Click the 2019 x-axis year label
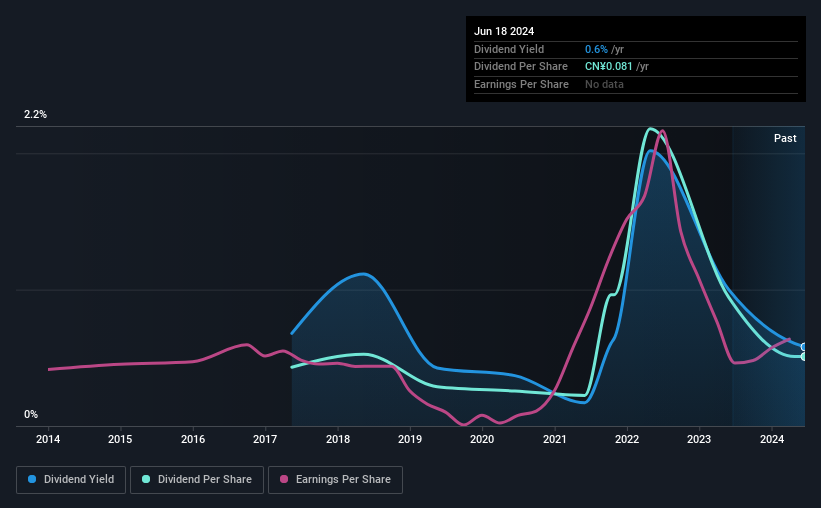 tap(410, 439)
